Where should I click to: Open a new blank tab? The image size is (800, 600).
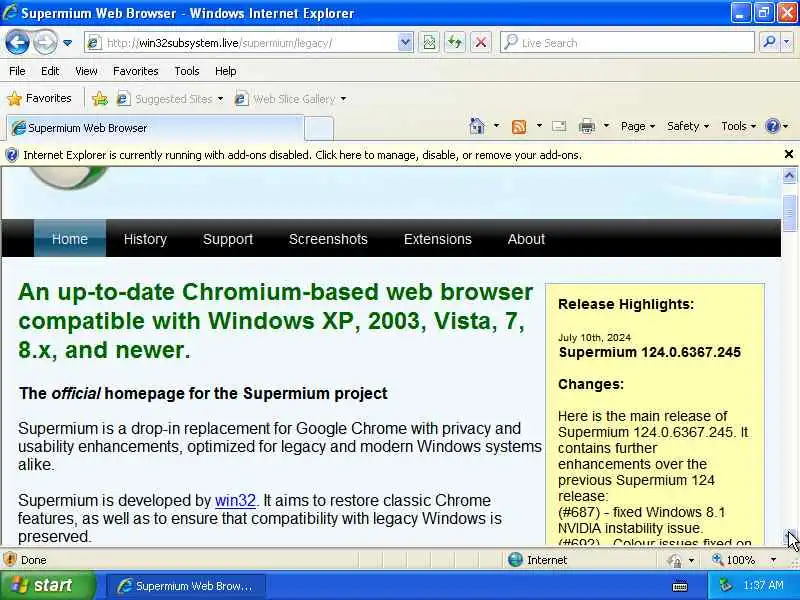[x=319, y=128]
